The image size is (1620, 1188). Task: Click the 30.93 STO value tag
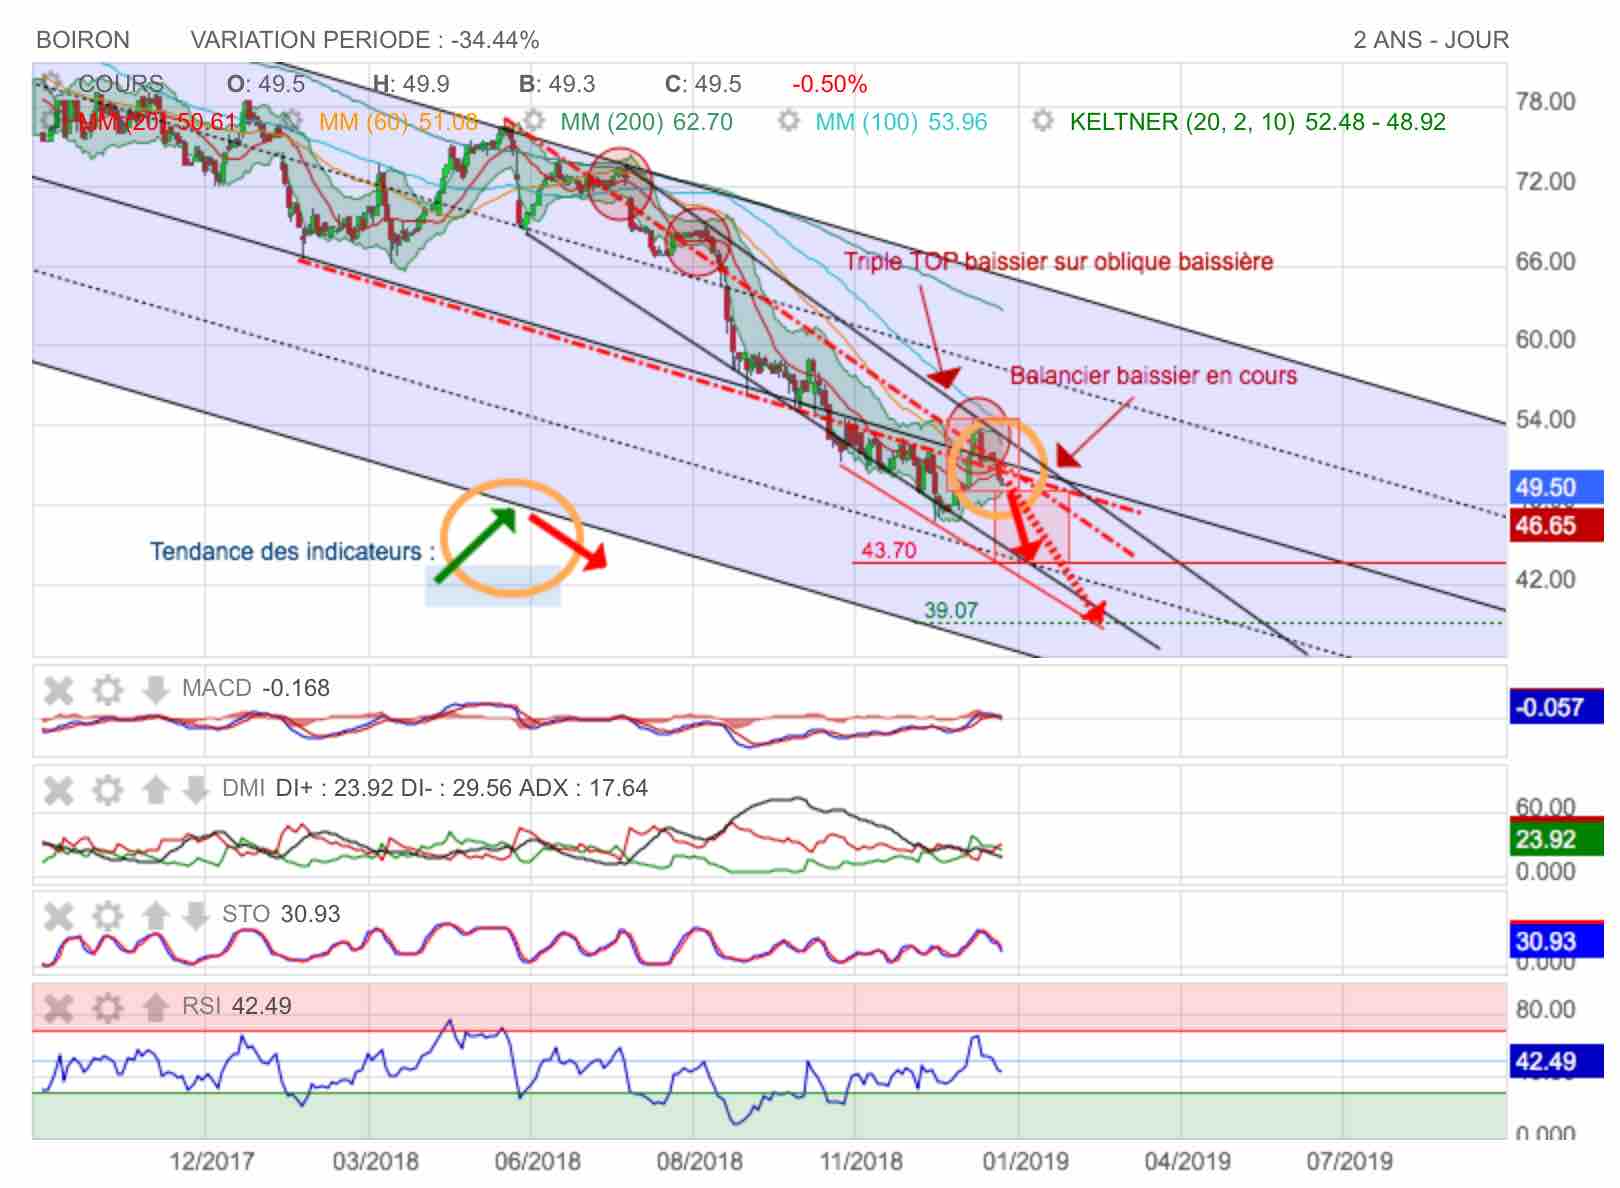point(1555,941)
